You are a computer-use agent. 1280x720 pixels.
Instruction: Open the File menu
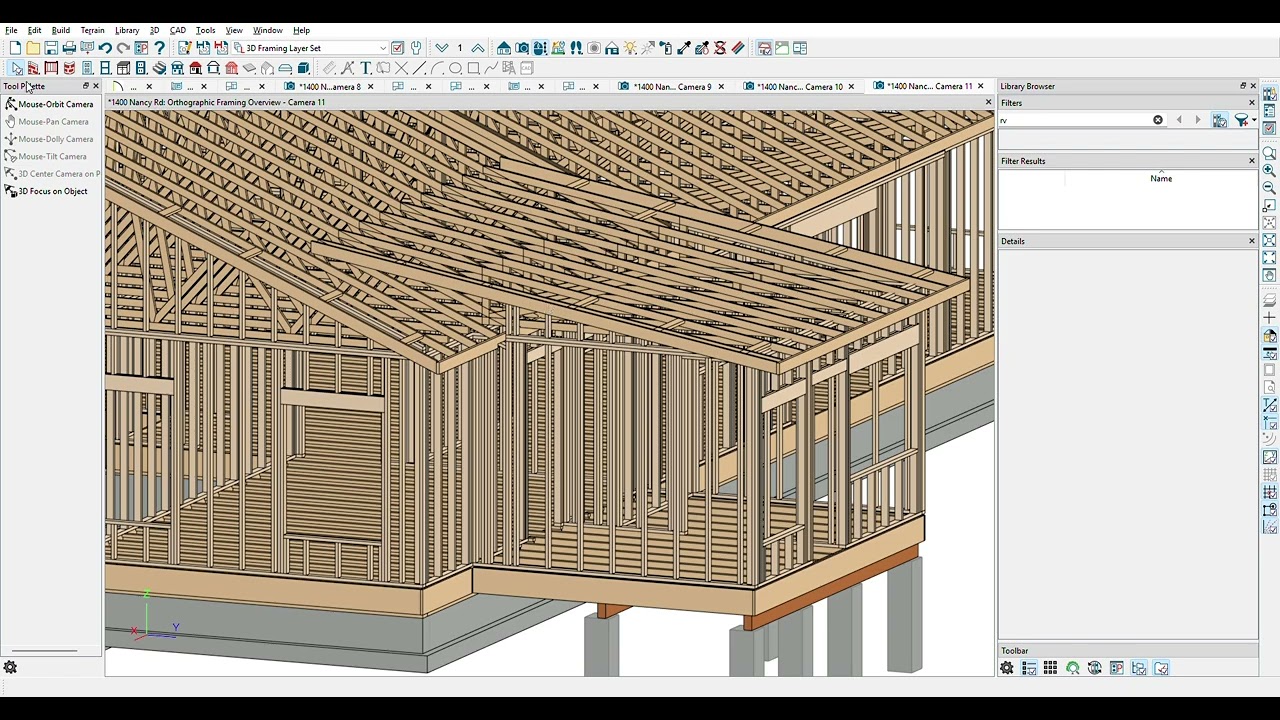11,30
